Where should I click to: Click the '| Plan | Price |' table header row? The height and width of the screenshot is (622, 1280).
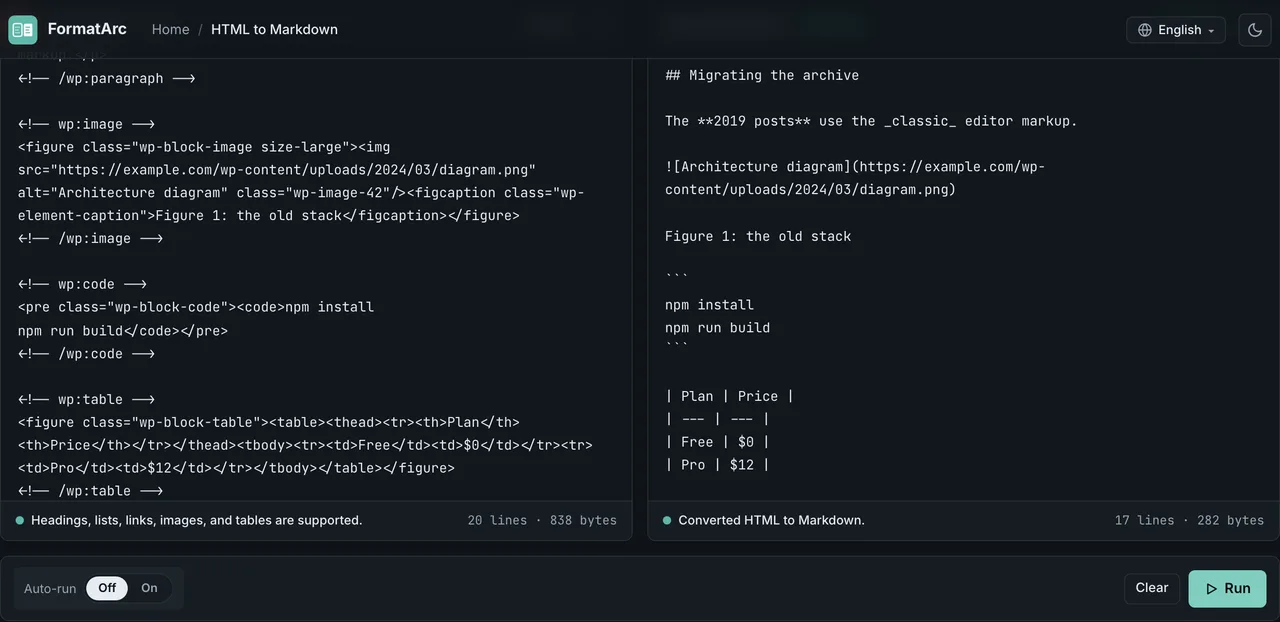[730, 396]
